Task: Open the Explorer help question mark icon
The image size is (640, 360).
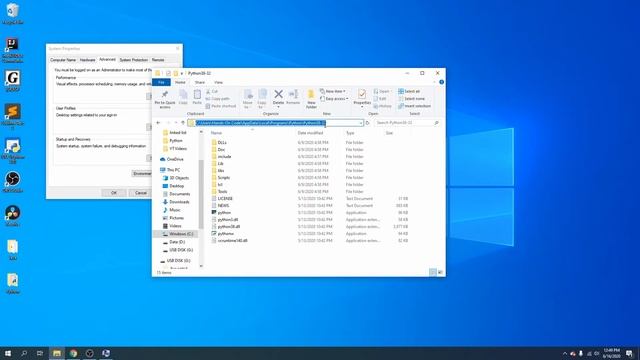Action: (442, 82)
